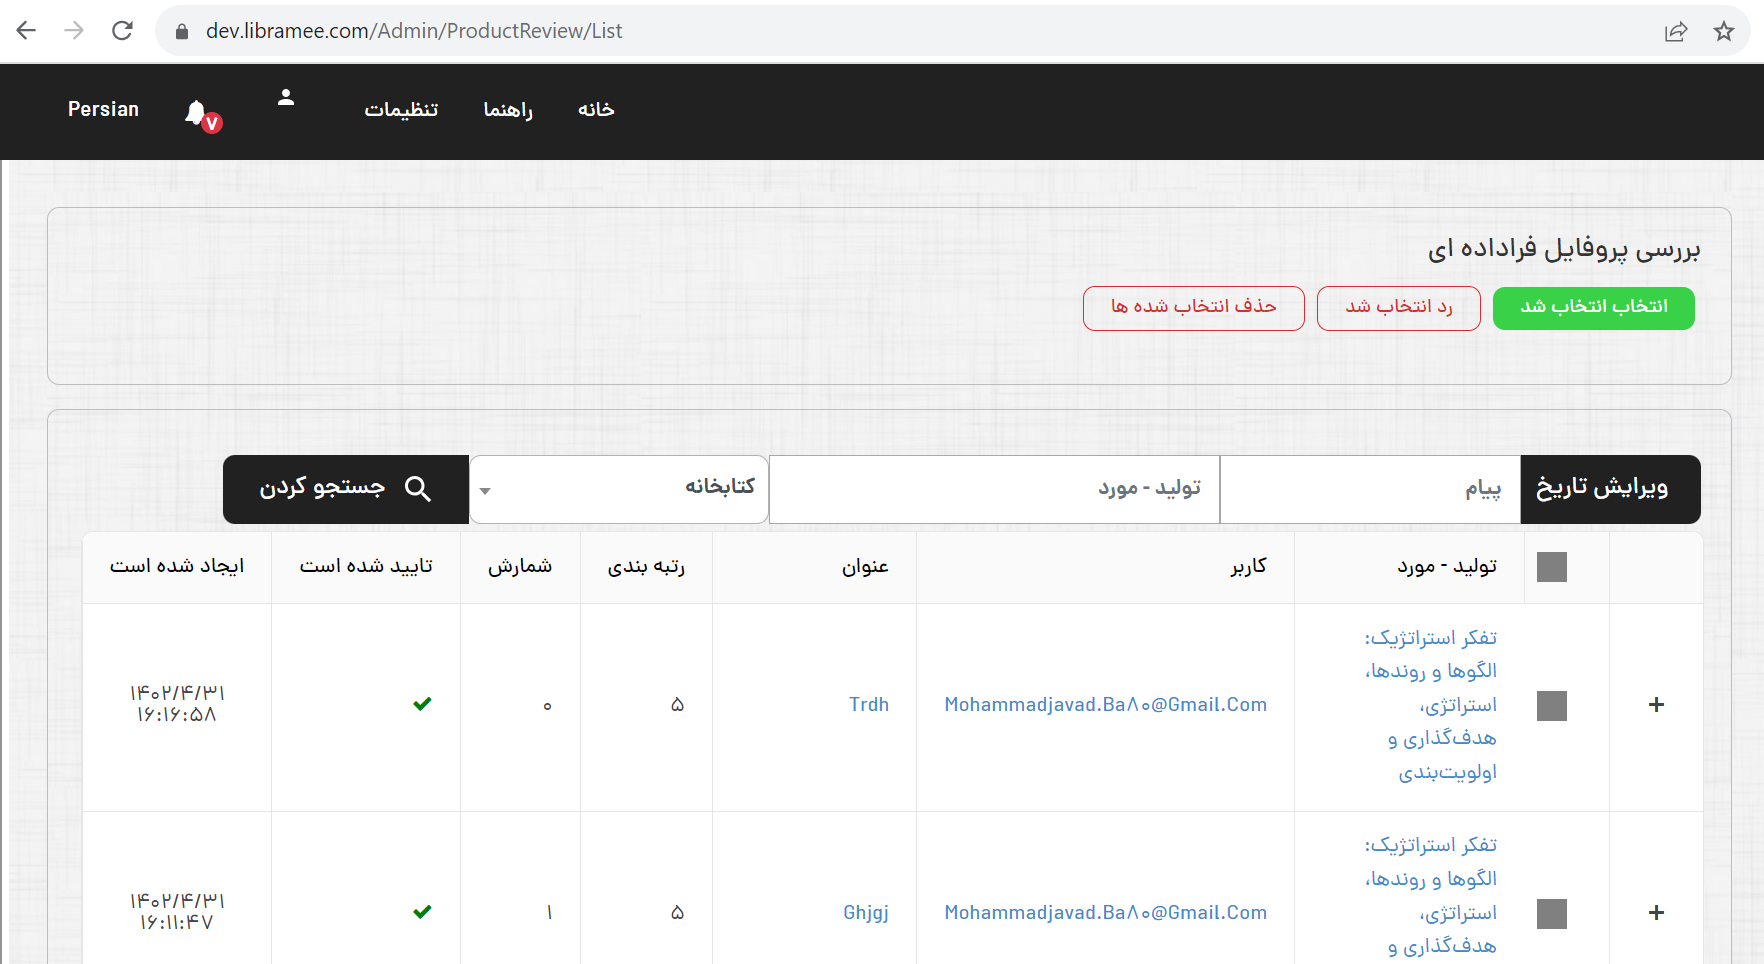Click the site lock security icon
This screenshot has height=964, width=1764.
click(x=182, y=31)
